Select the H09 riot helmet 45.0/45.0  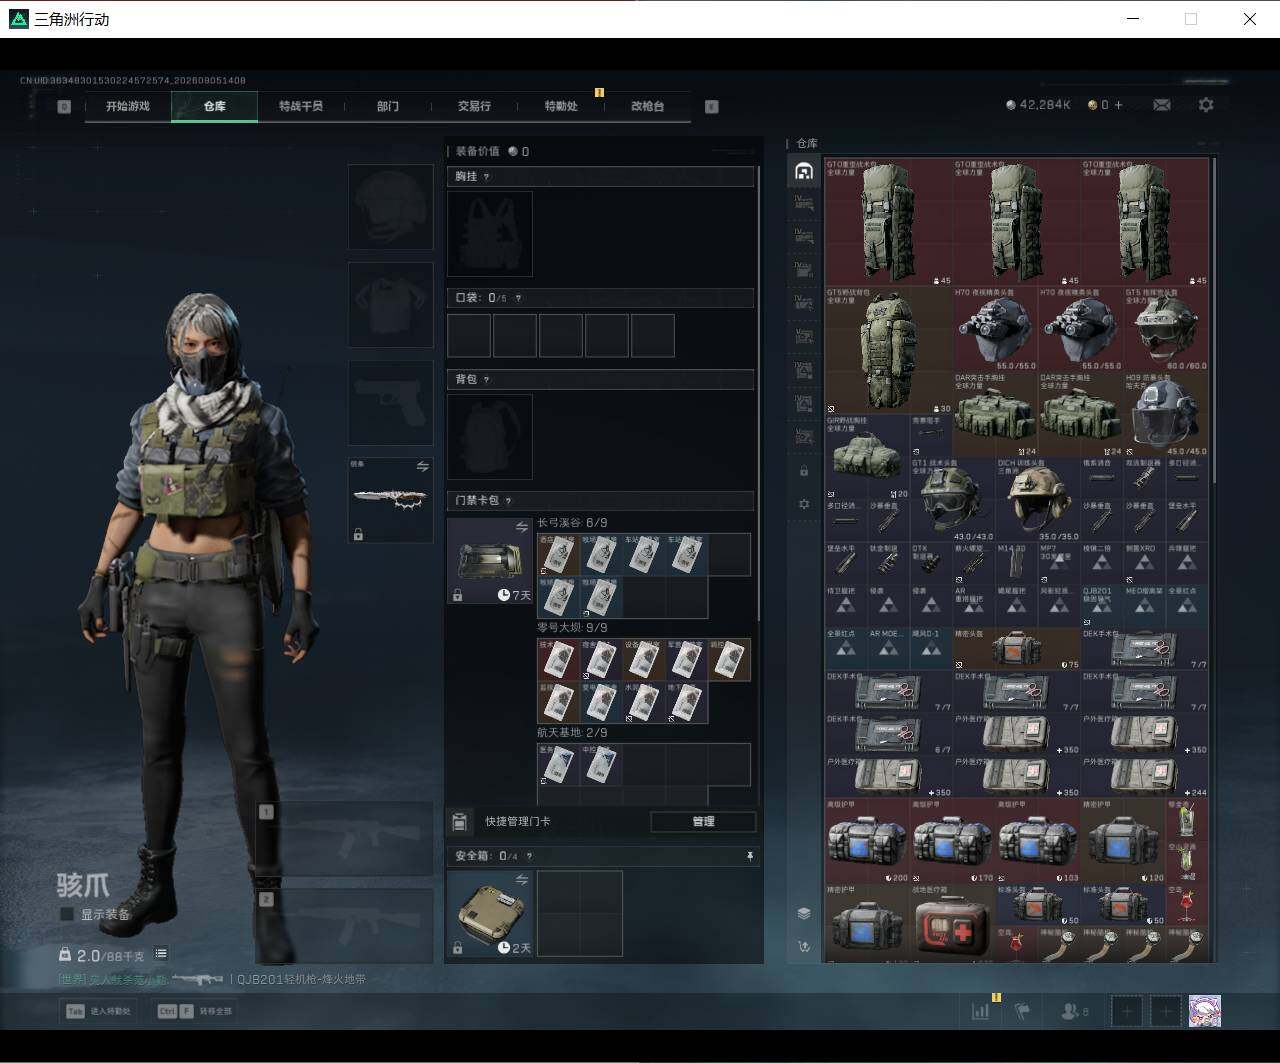pos(1166,415)
